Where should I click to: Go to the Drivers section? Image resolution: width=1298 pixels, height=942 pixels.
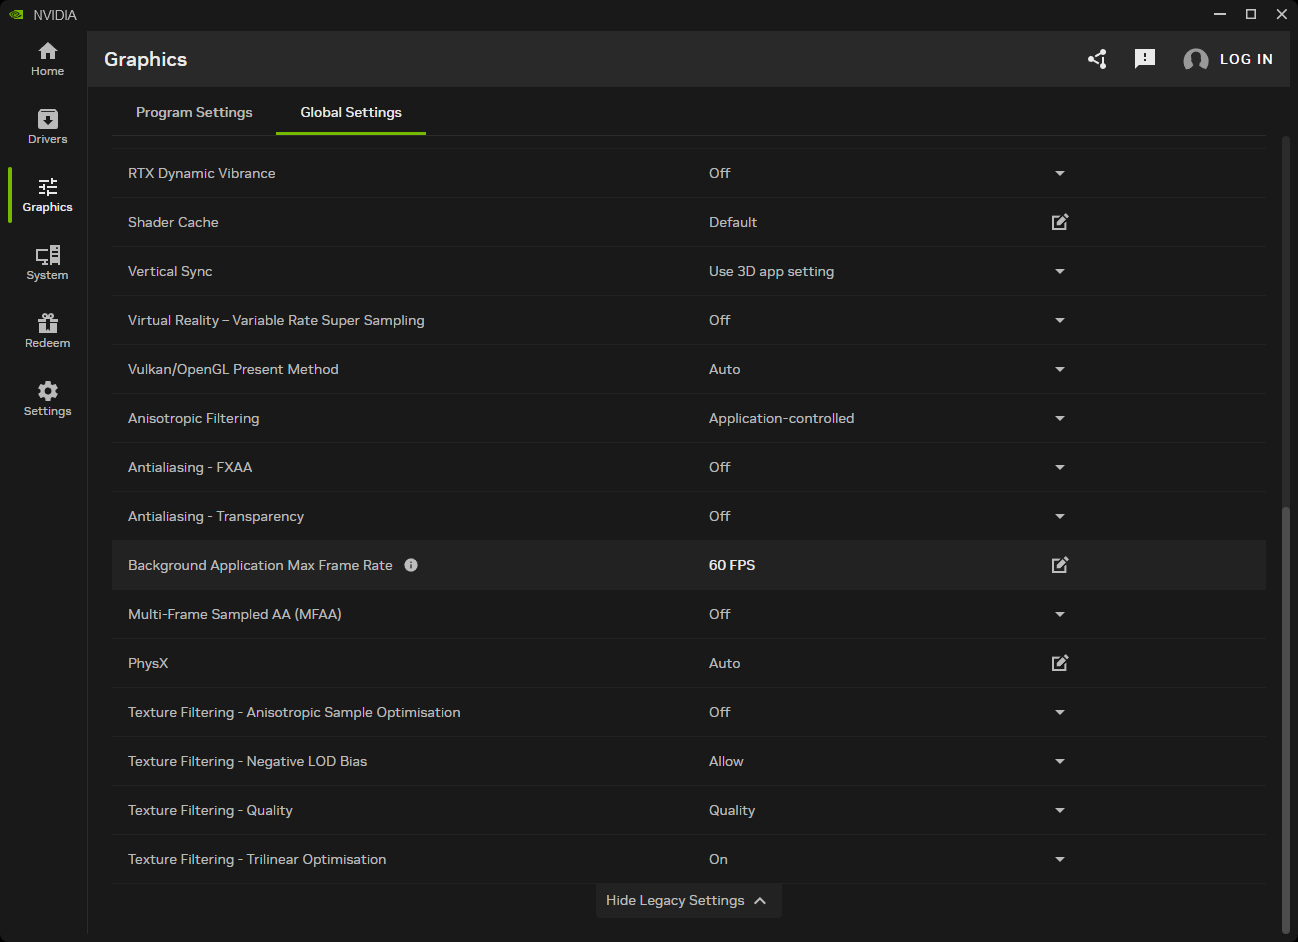pos(47,127)
